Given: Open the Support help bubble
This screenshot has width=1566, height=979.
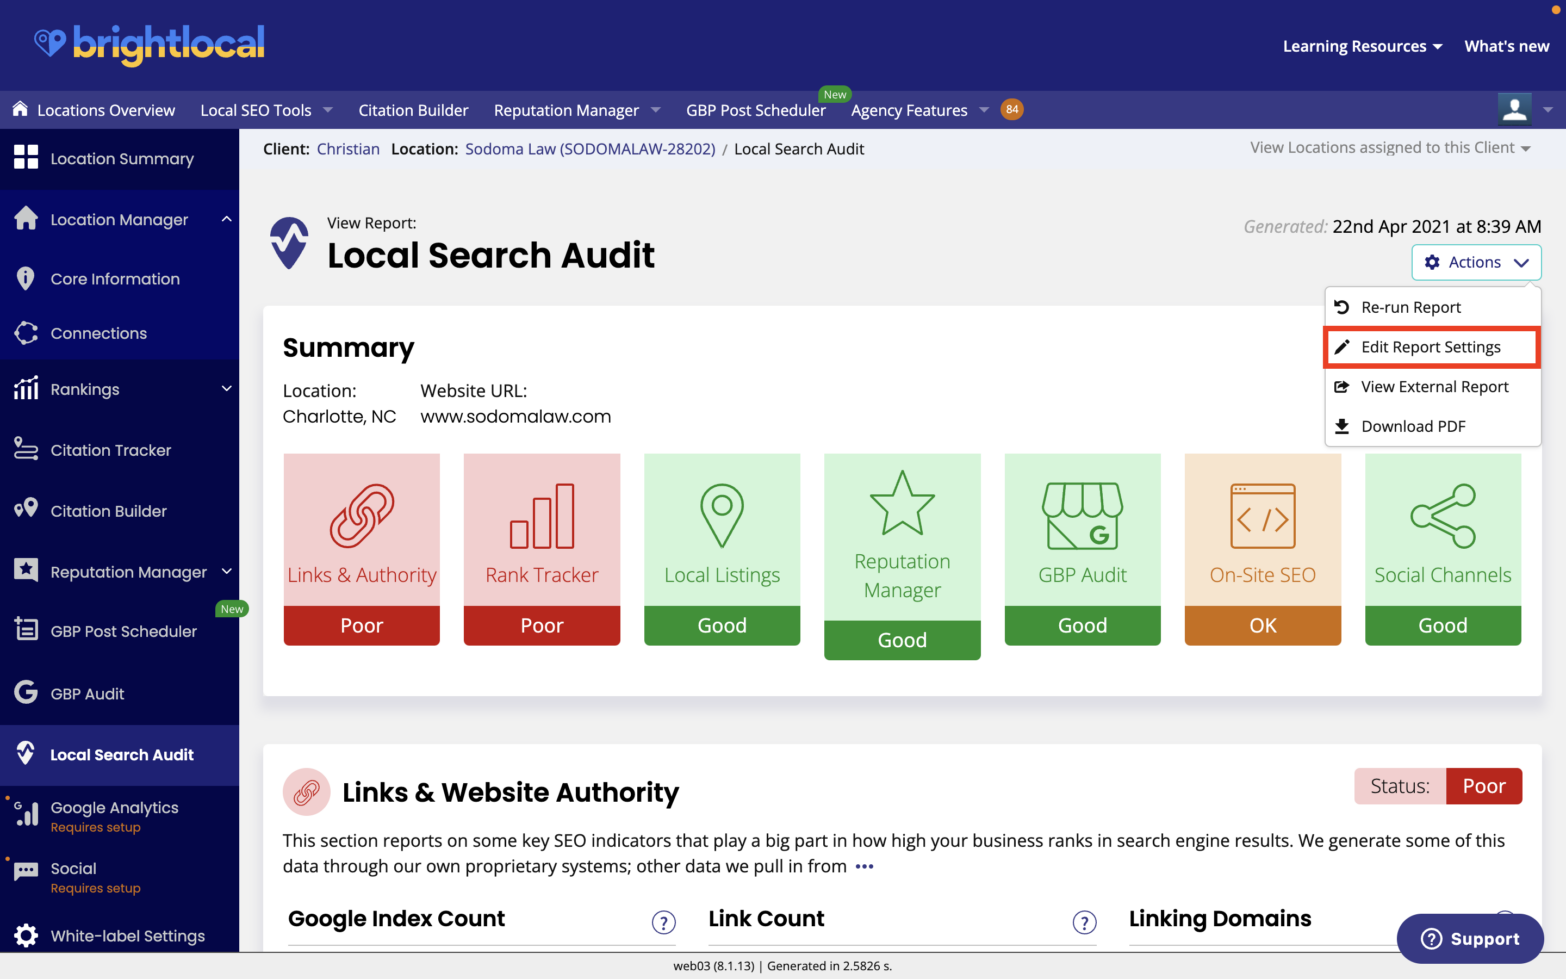Looking at the screenshot, I should 1470,938.
